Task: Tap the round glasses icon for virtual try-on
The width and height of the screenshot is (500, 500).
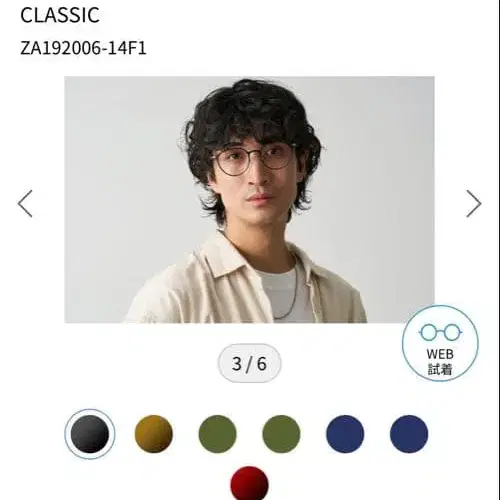Action: coord(440,332)
